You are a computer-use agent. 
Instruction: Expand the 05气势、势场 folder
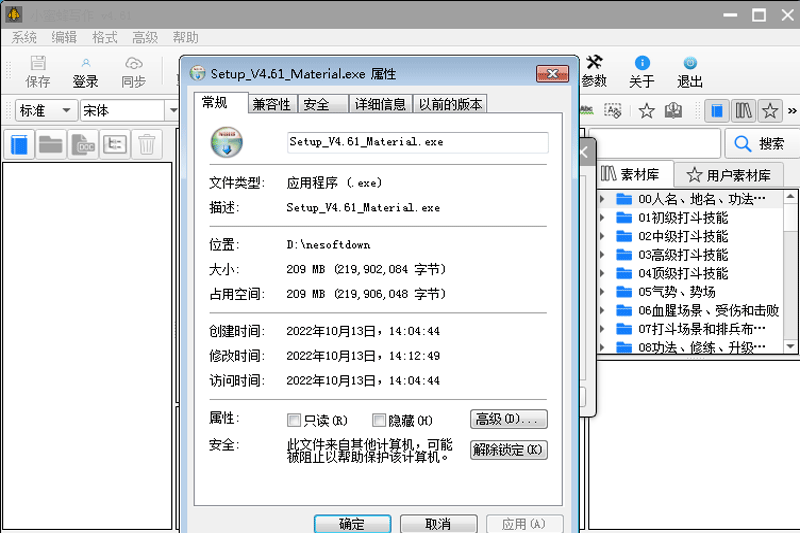point(603,292)
